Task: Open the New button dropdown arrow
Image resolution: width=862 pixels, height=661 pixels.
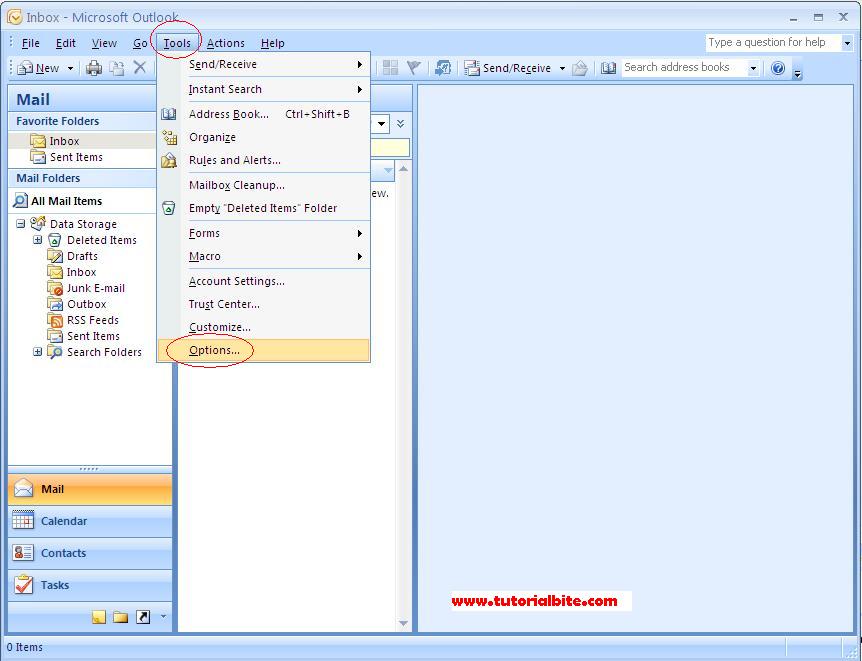Action: (x=71, y=68)
